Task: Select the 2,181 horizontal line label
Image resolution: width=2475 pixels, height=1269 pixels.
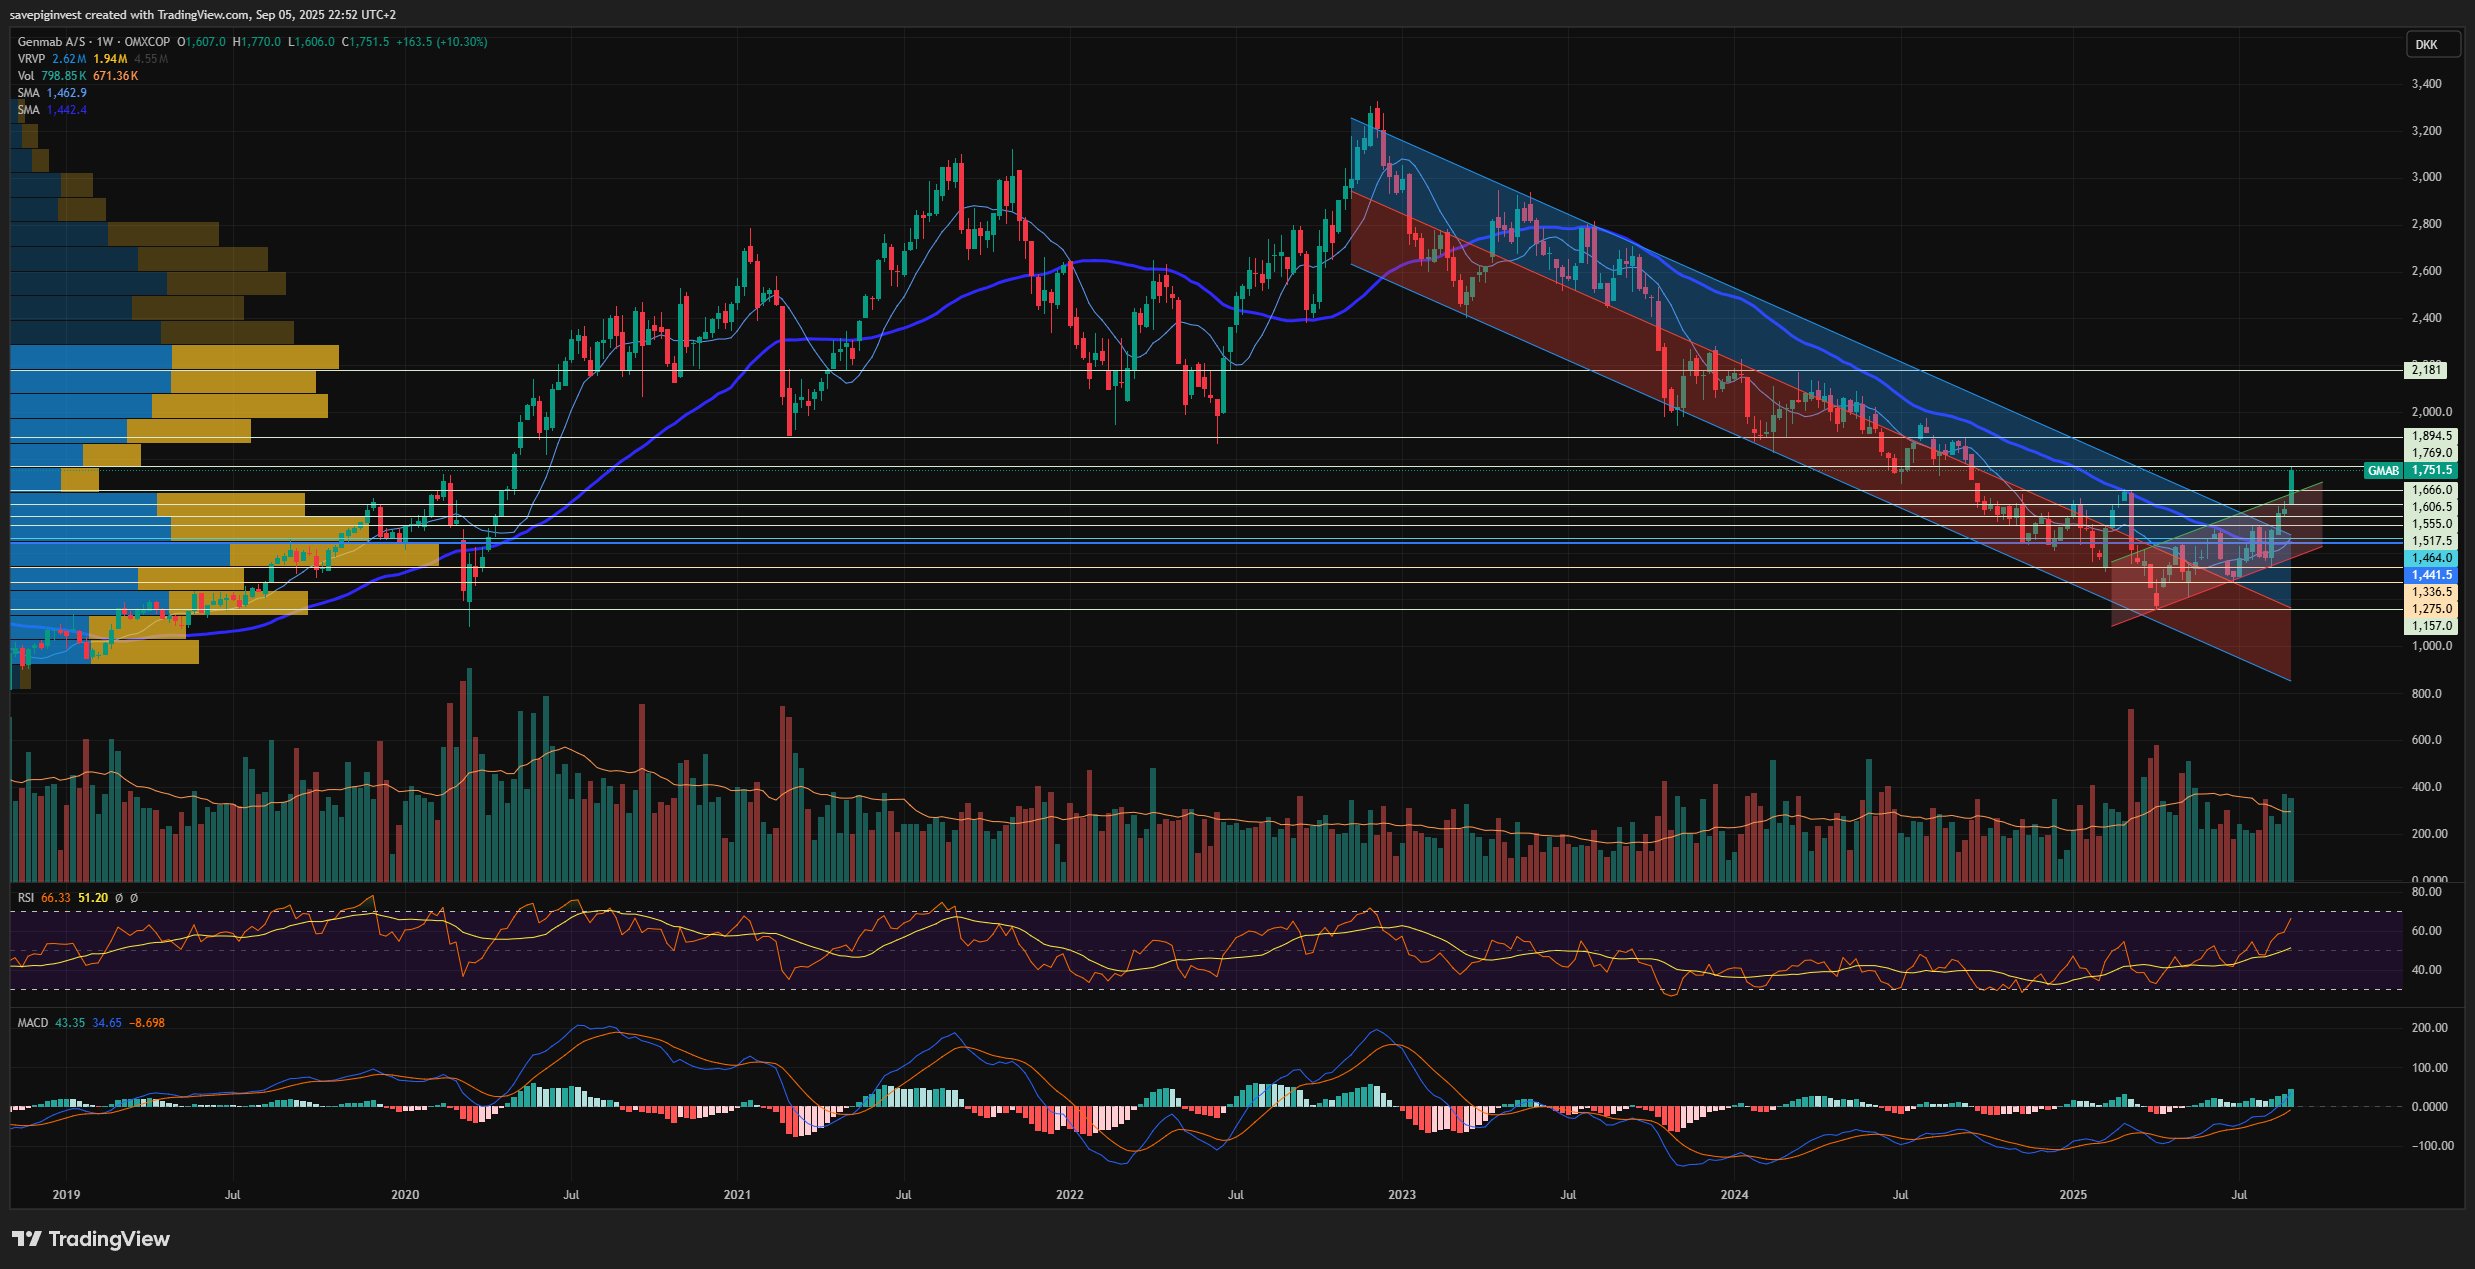Action: coord(2426,370)
